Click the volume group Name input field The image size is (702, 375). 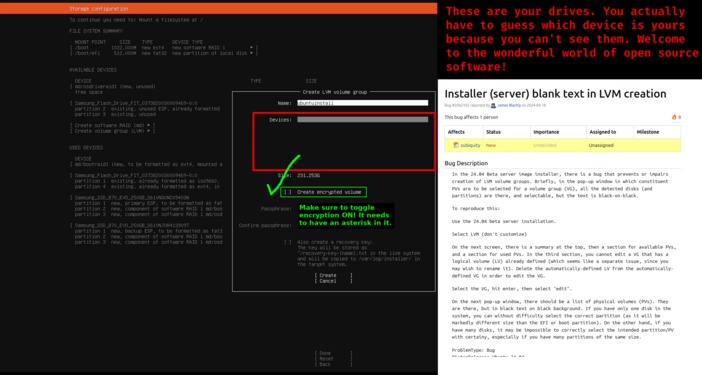click(x=362, y=103)
